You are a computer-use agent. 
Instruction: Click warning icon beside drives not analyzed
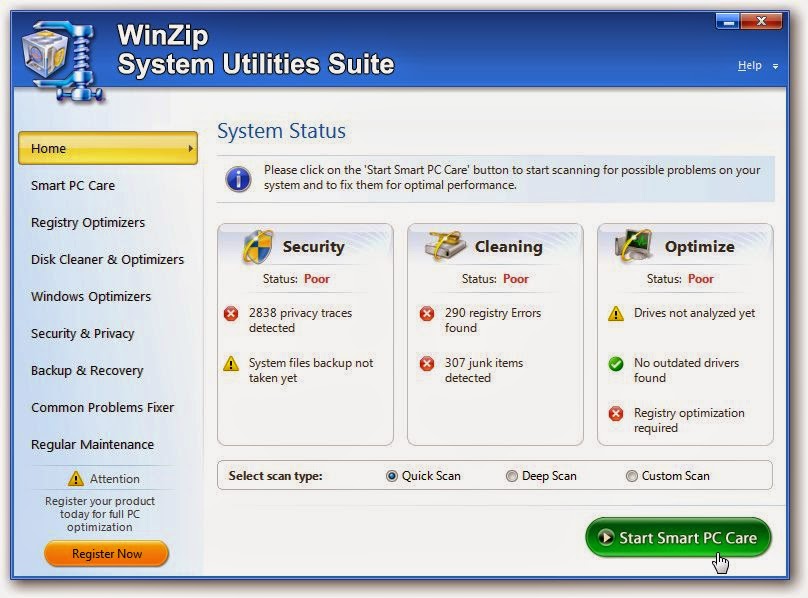(616, 313)
